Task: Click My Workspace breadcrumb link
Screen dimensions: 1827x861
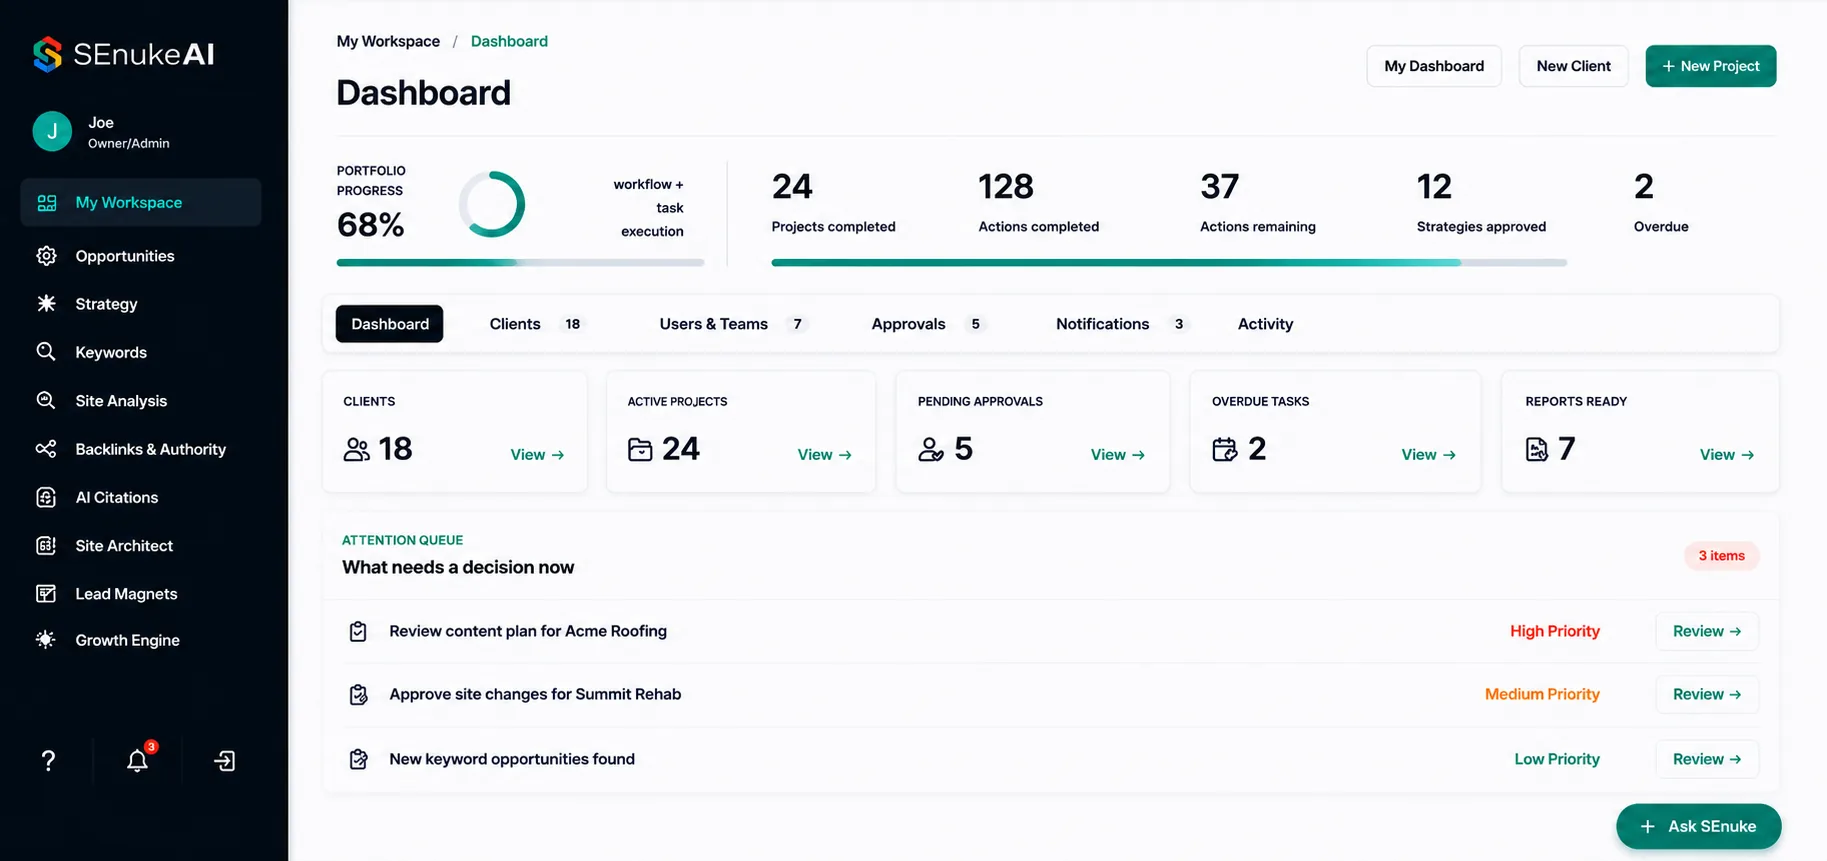Action: click(388, 41)
